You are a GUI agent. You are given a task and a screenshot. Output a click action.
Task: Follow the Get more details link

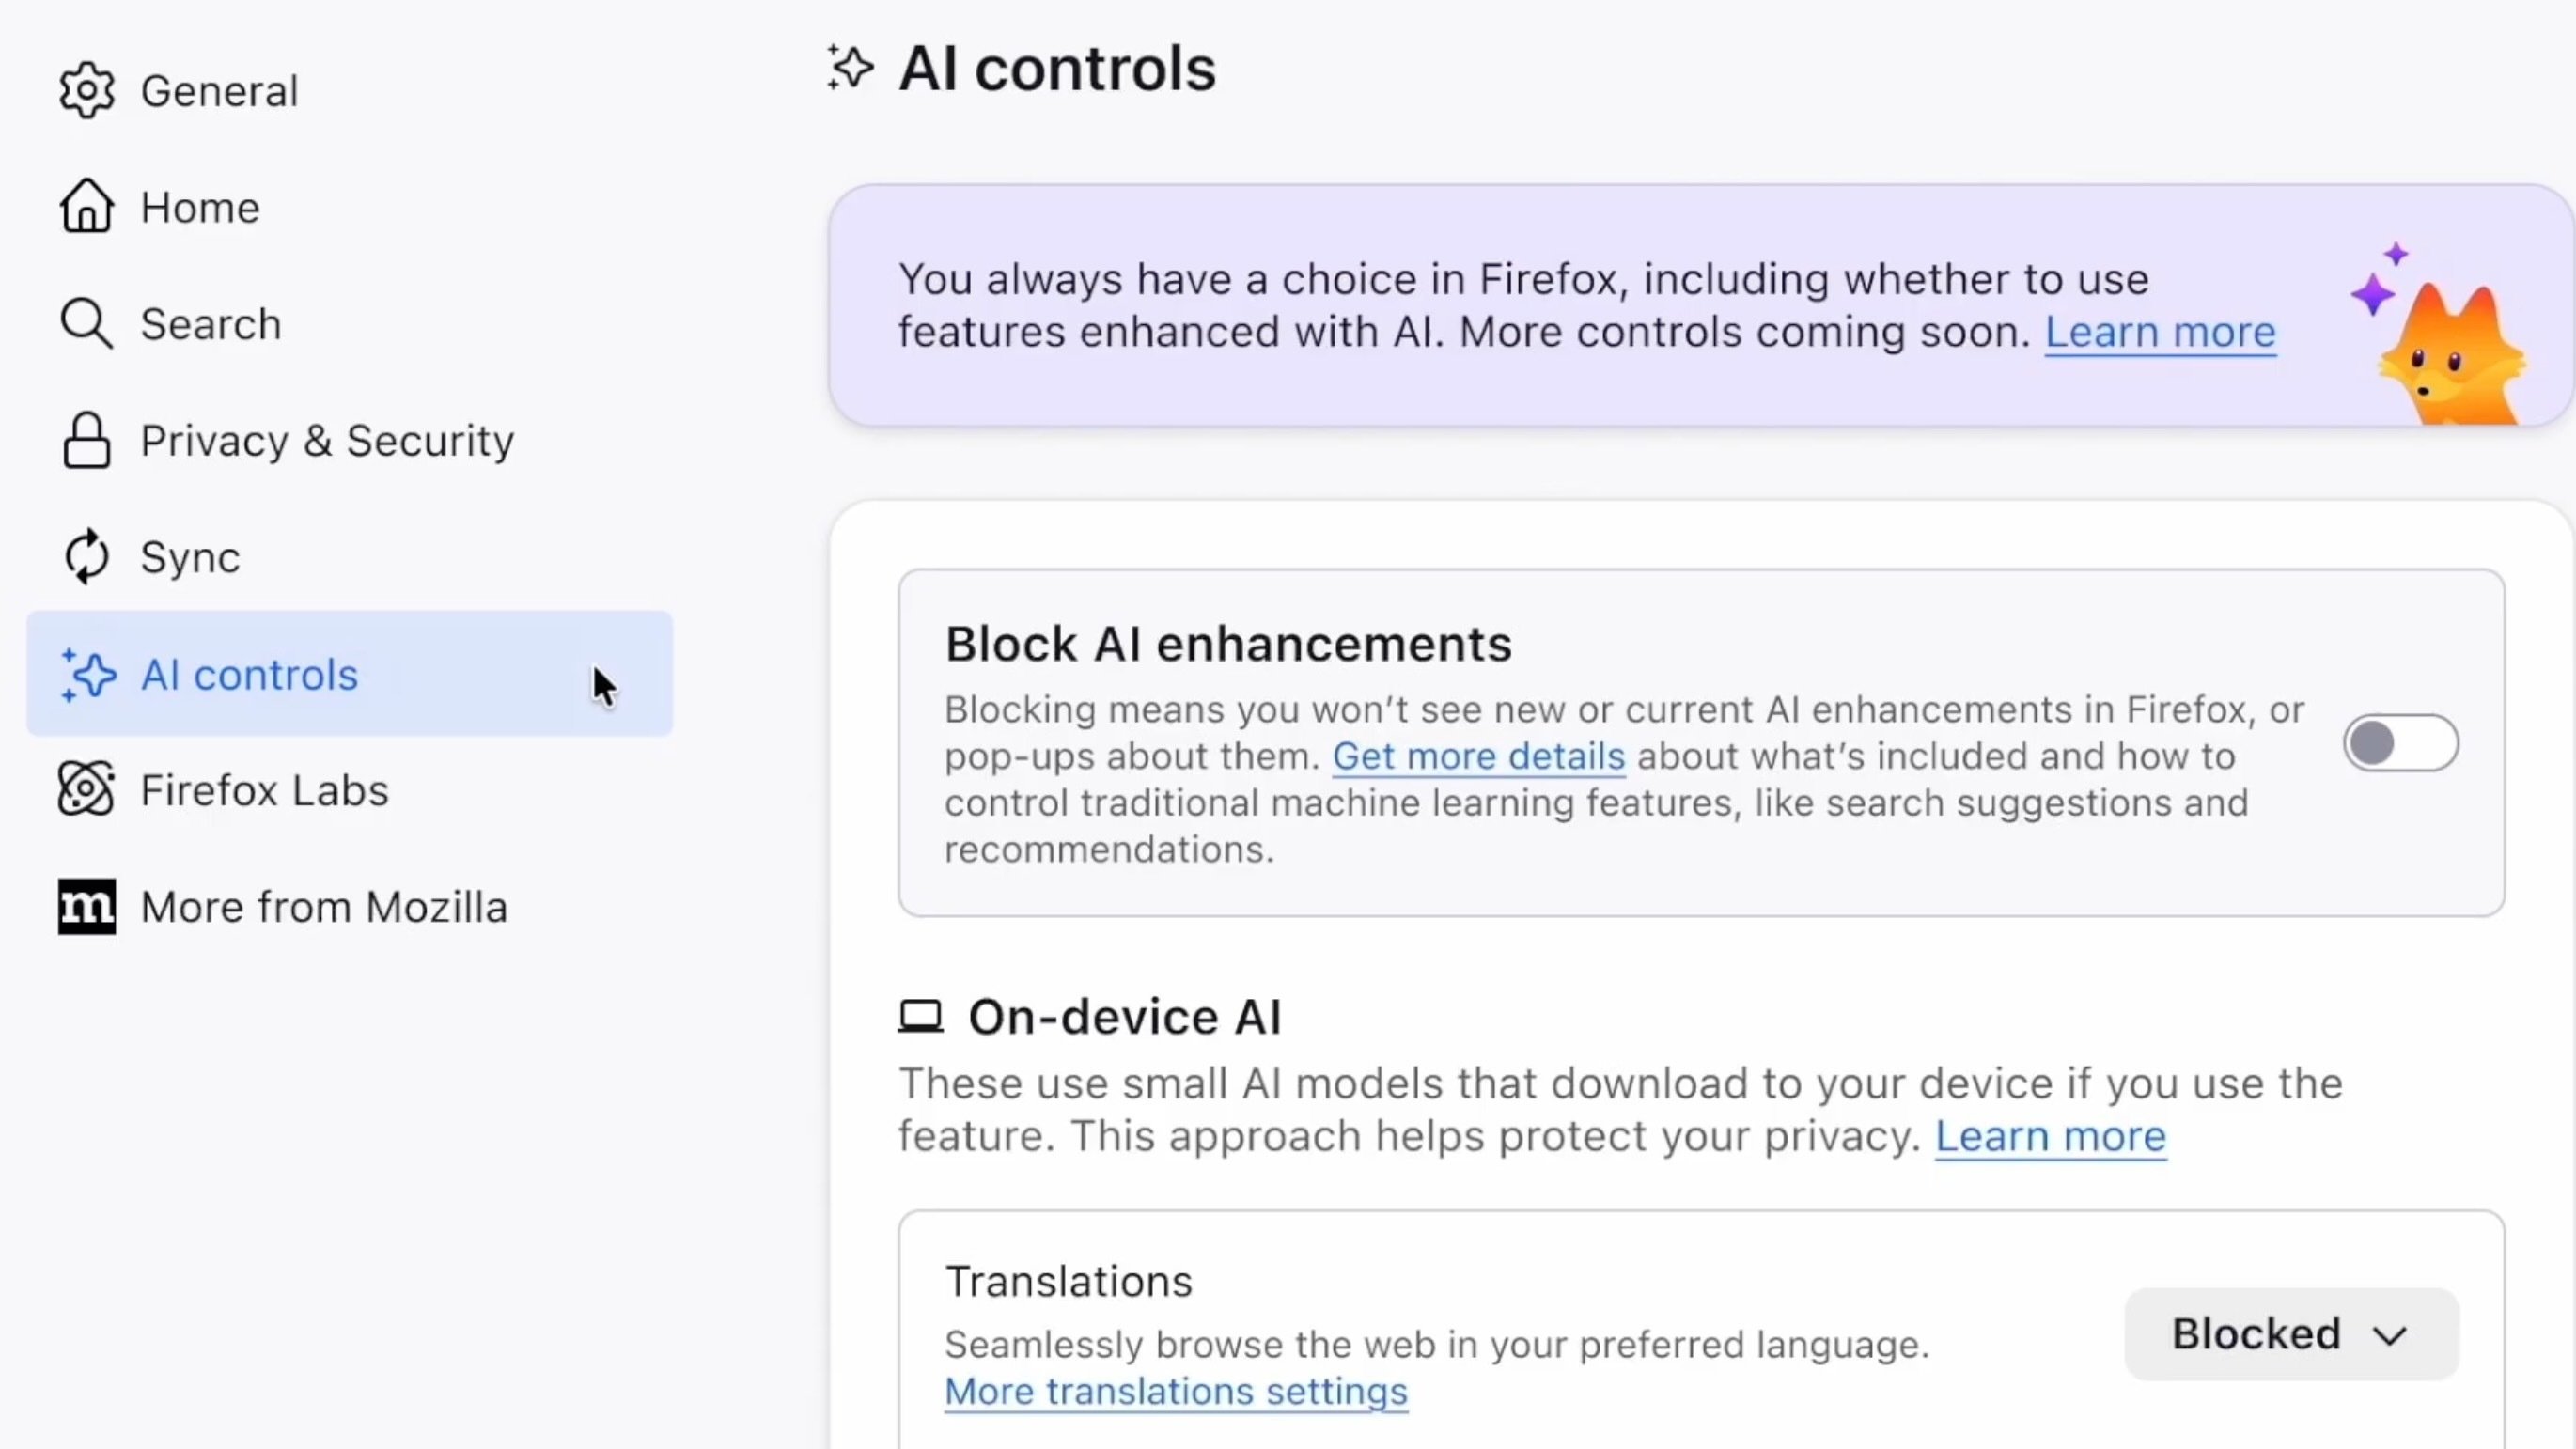[1478, 757]
